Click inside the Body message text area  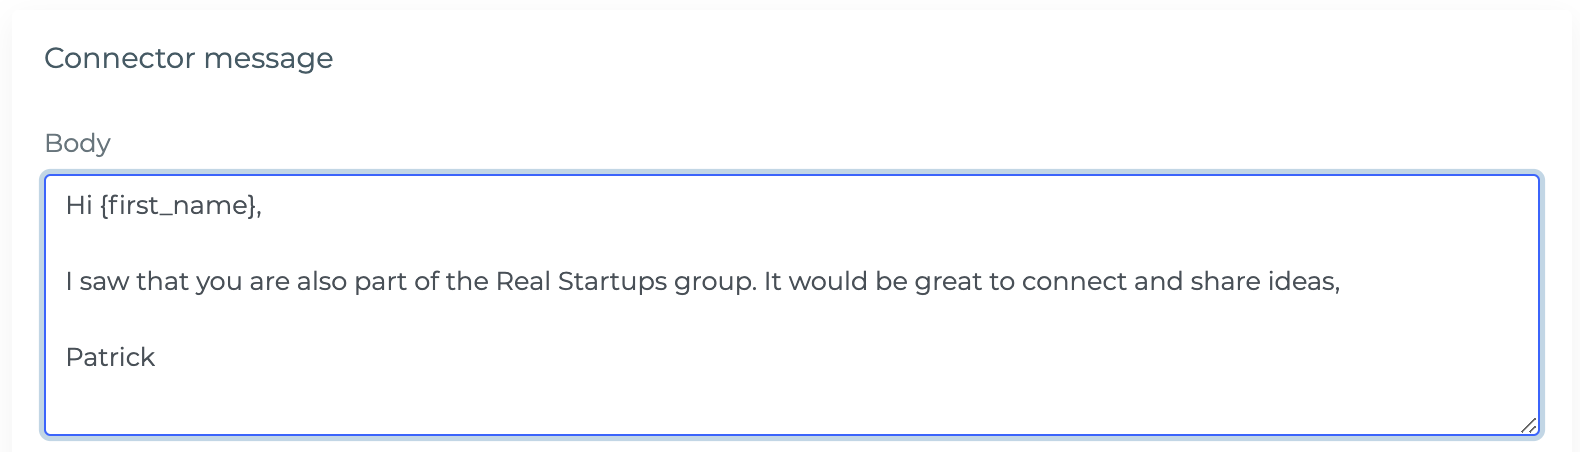[791, 305]
